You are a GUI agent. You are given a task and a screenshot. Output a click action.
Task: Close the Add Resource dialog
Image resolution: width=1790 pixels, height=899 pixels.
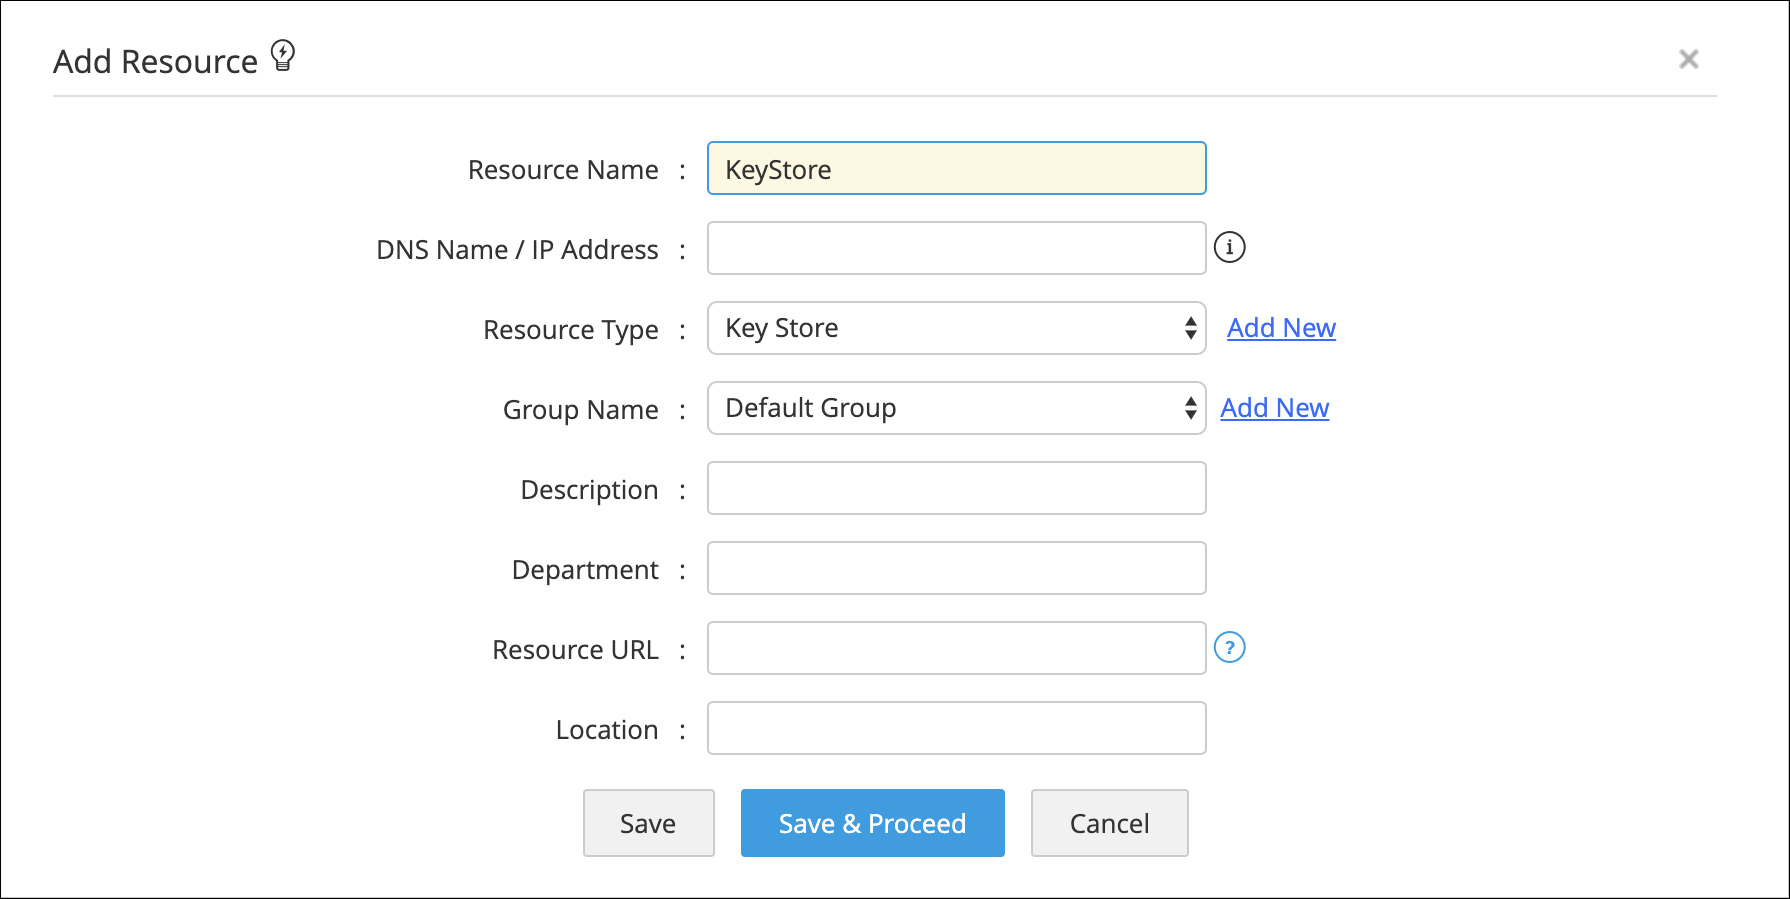pyautogui.click(x=1688, y=60)
